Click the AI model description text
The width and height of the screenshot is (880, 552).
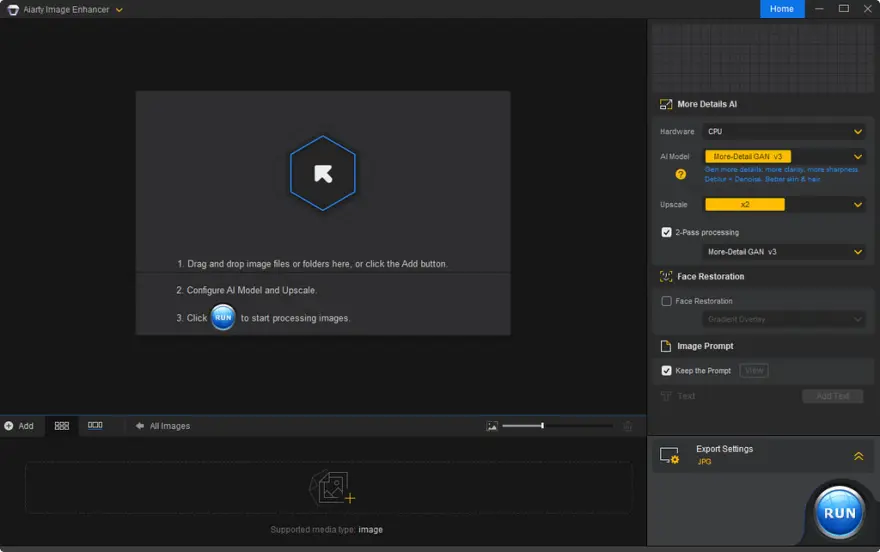[x=781, y=174]
